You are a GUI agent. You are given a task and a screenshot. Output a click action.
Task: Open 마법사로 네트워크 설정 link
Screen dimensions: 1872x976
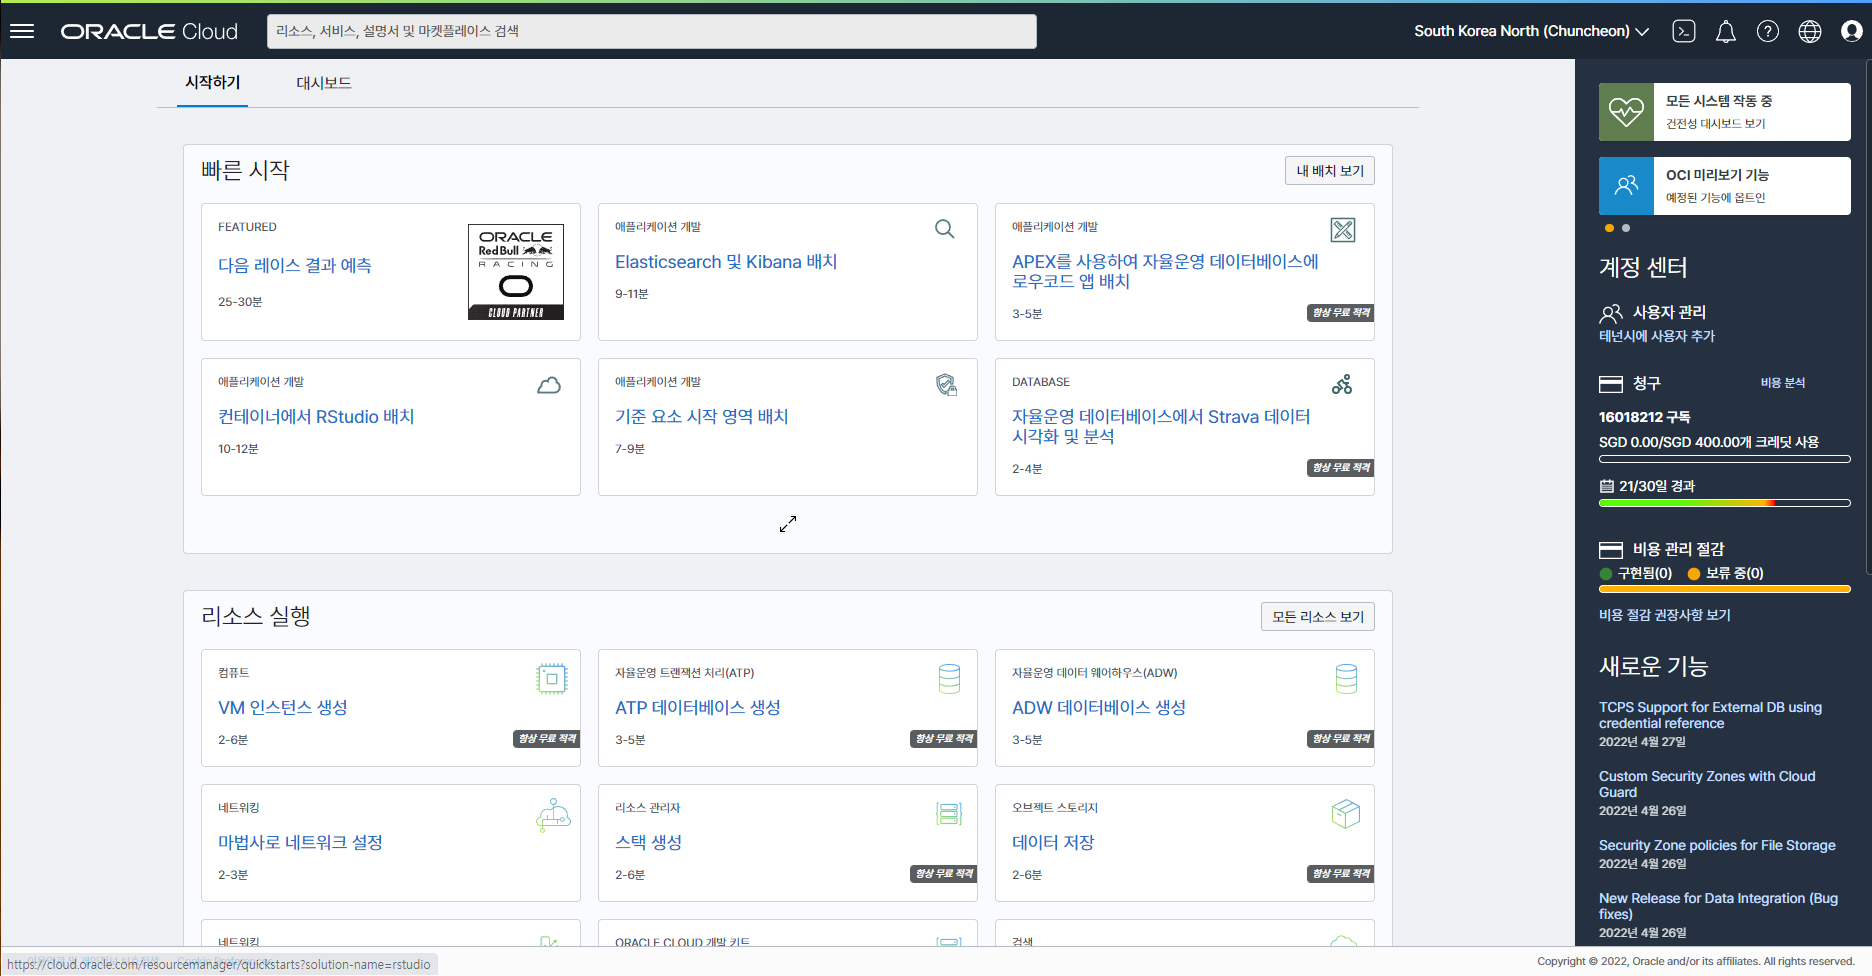pyautogui.click(x=300, y=843)
